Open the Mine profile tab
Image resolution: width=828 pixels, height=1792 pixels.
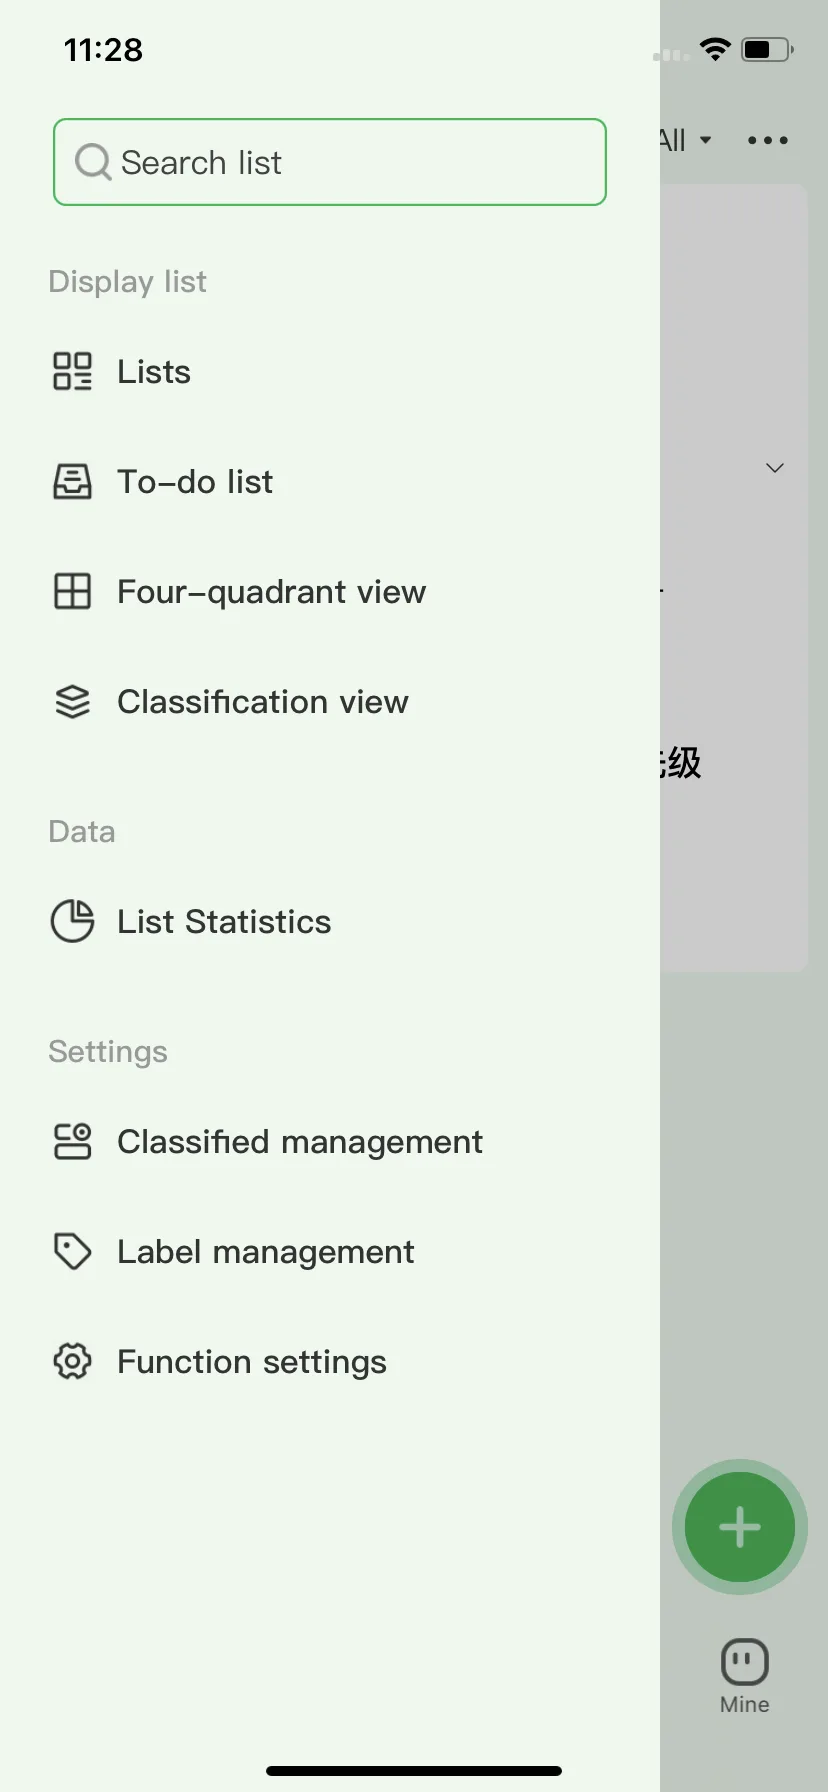pyautogui.click(x=745, y=1677)
